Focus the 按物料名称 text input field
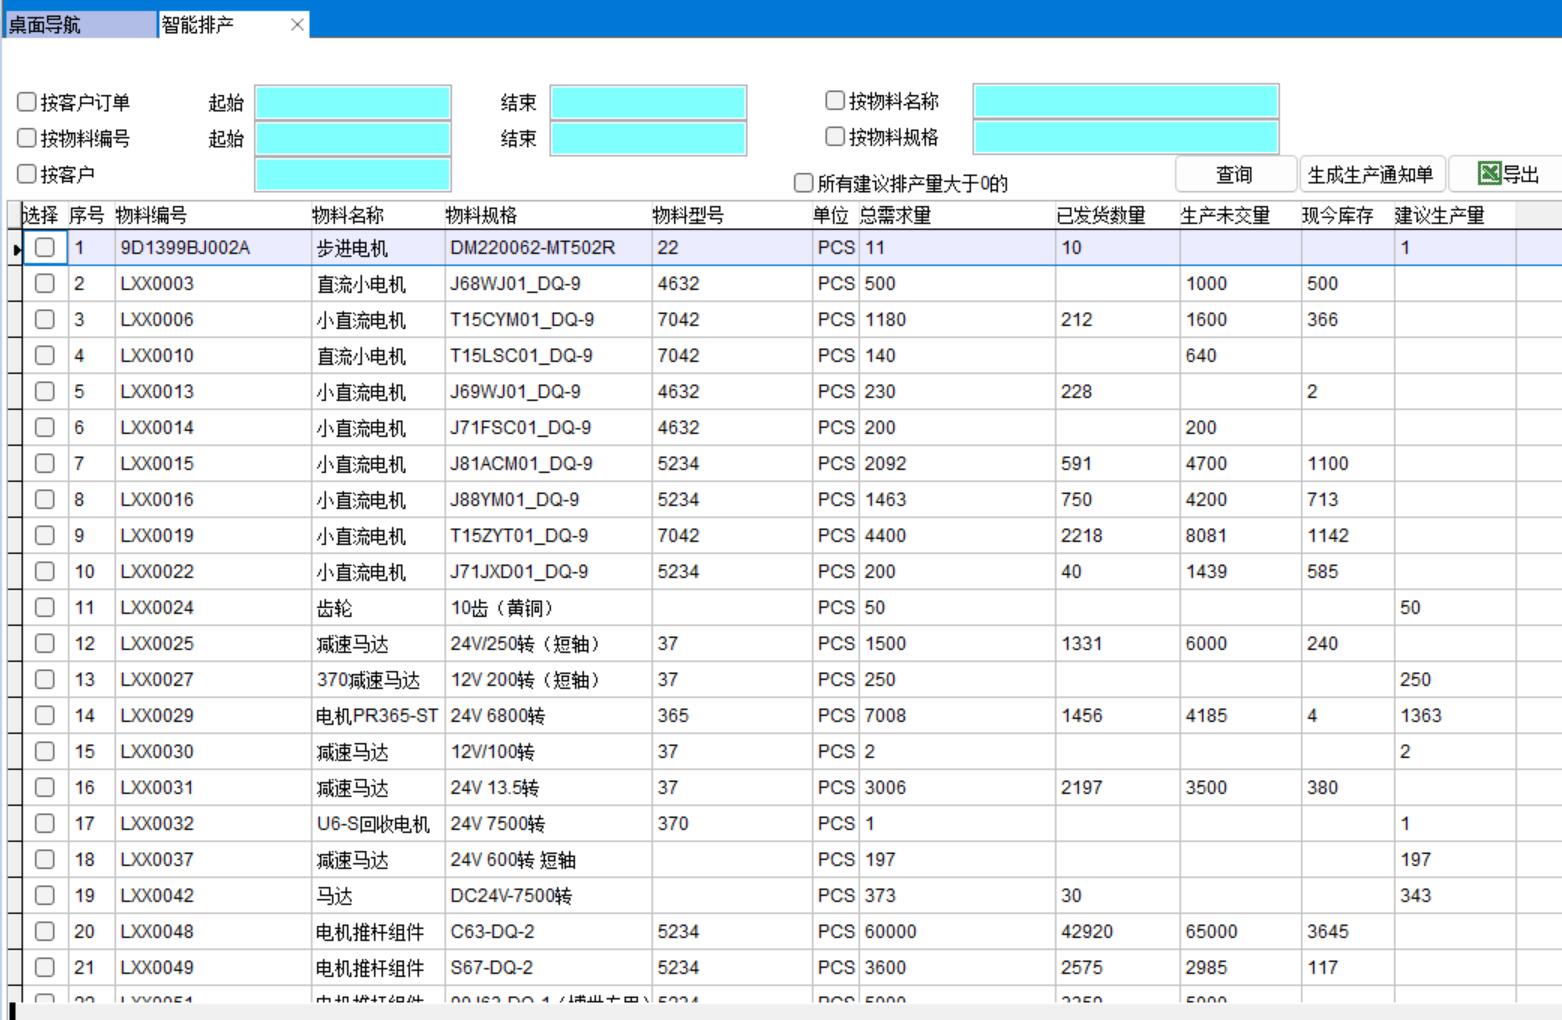The width and height of the screenshot is (1562, 1020). tap(1125, 101)
